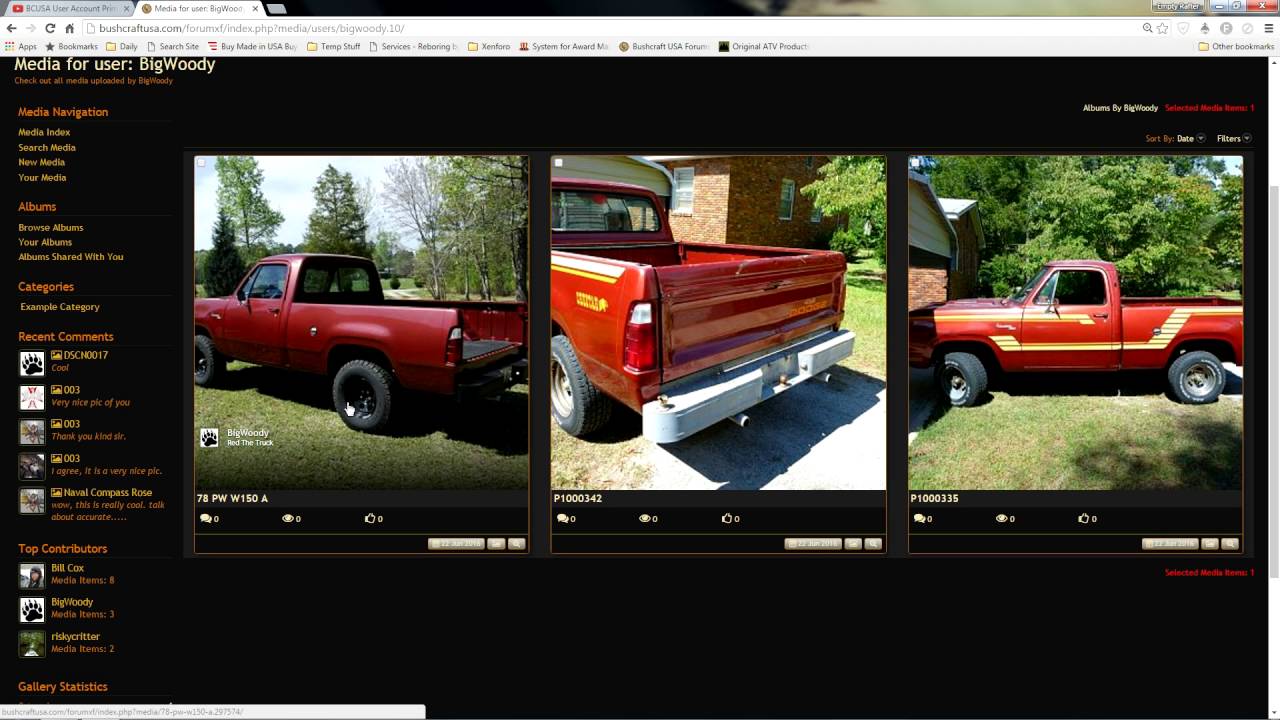Screen dimensions: 1280x720
Task: Click the thumbs-up like icon under P1000335
Action: [x=1084, y=518]
